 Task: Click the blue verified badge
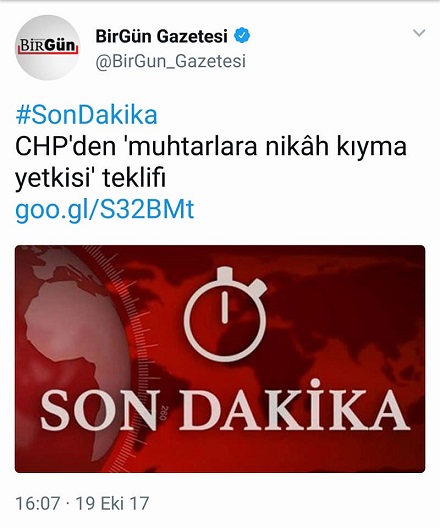click(x=242, y=36)
